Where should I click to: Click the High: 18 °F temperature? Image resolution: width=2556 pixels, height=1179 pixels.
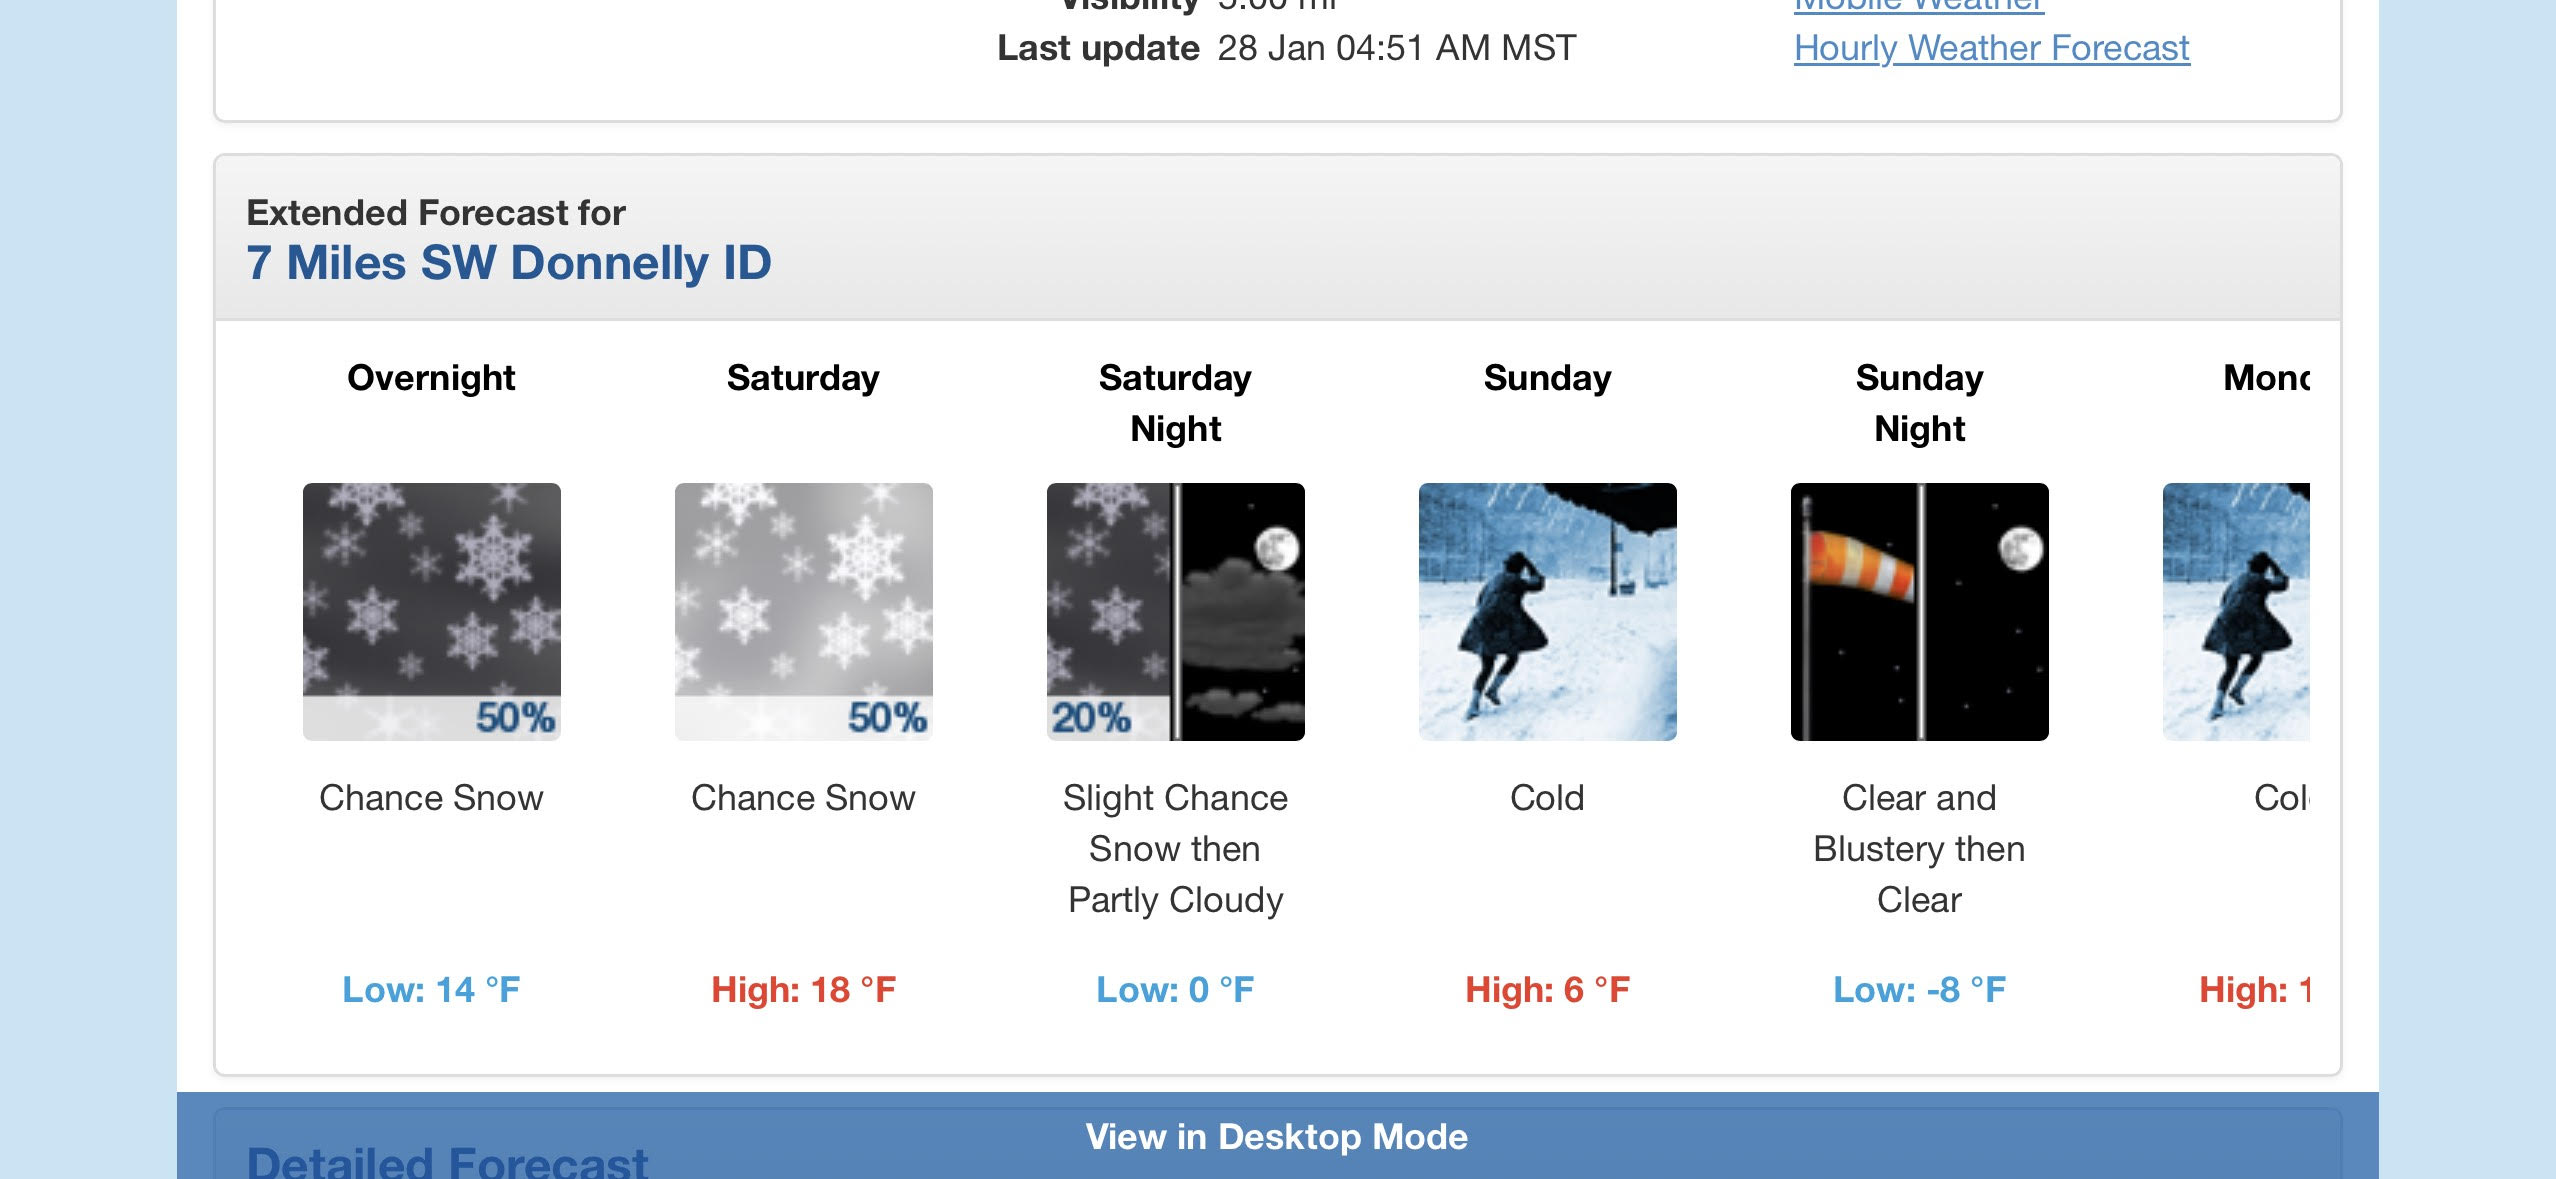pyautogui.click(x=803, y=990)
